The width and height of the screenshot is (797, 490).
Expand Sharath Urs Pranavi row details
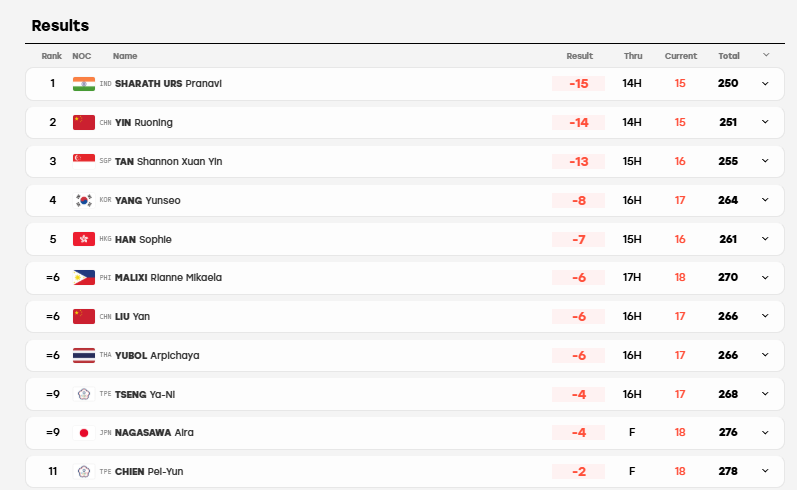(765, 83)
